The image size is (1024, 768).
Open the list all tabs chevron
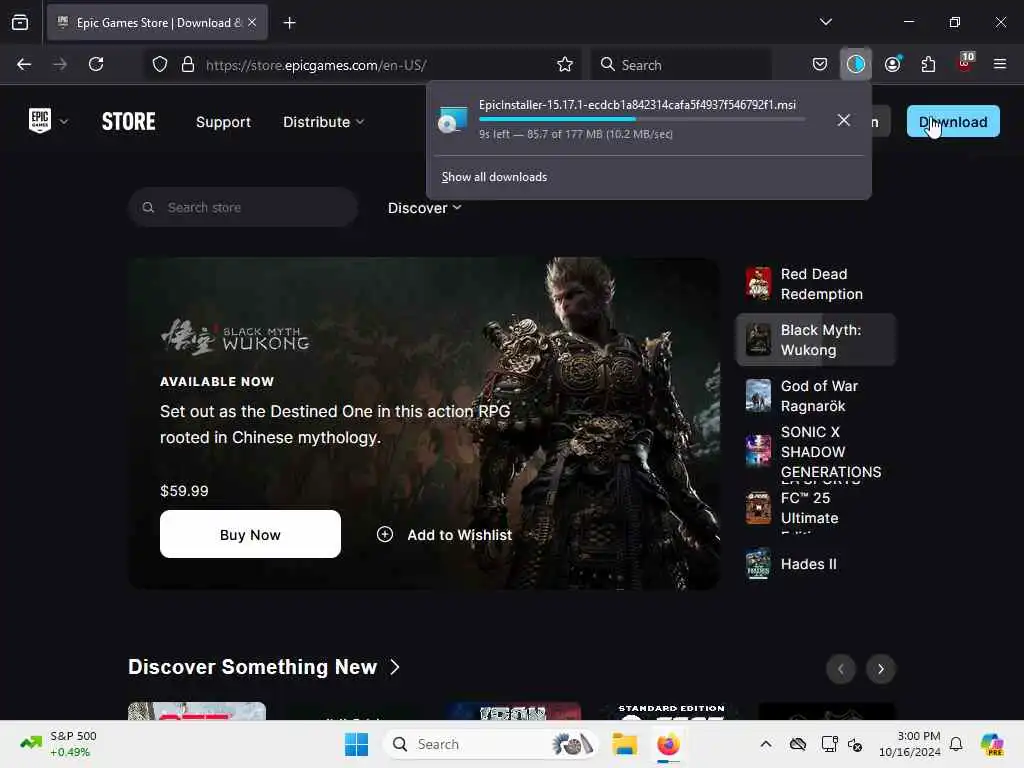click(x=825, y=22)
